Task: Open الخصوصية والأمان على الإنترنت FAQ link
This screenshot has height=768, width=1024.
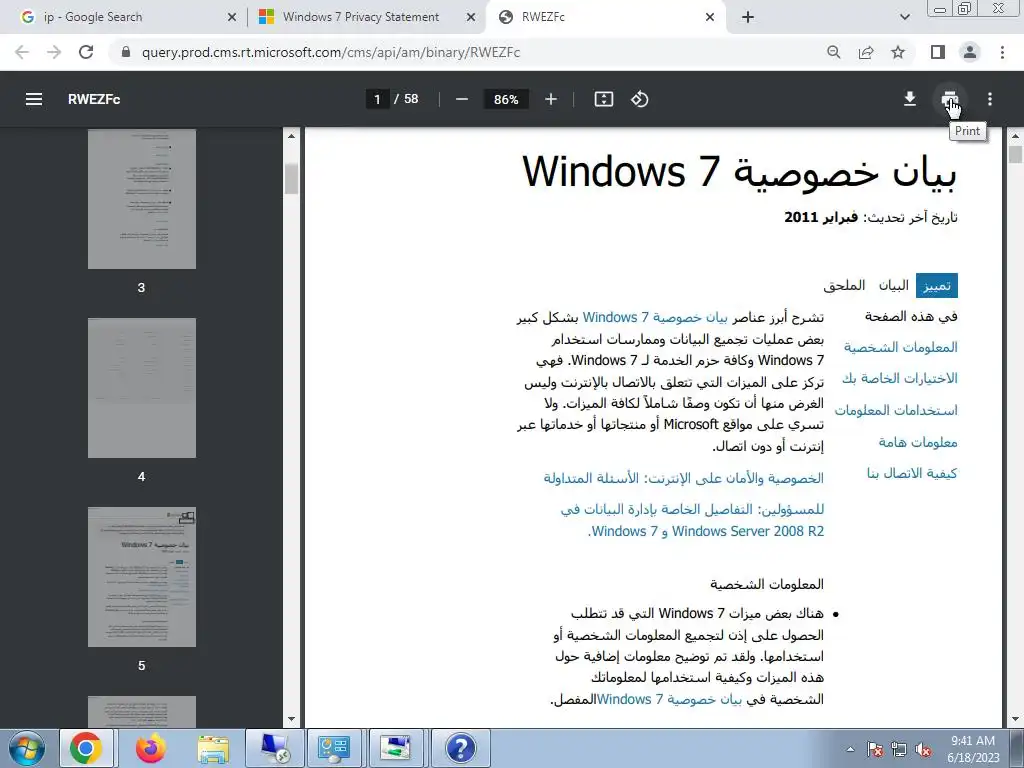Action: [x=683, y=478]
